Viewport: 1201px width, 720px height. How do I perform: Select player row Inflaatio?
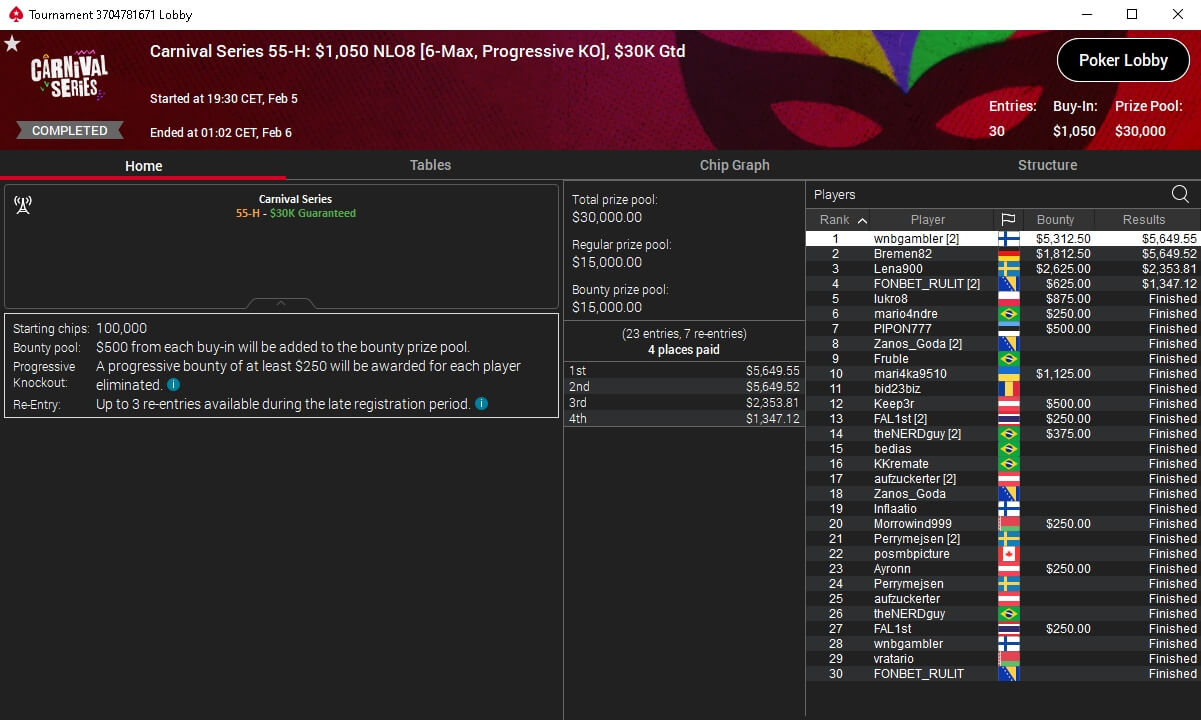[1003, 509]
